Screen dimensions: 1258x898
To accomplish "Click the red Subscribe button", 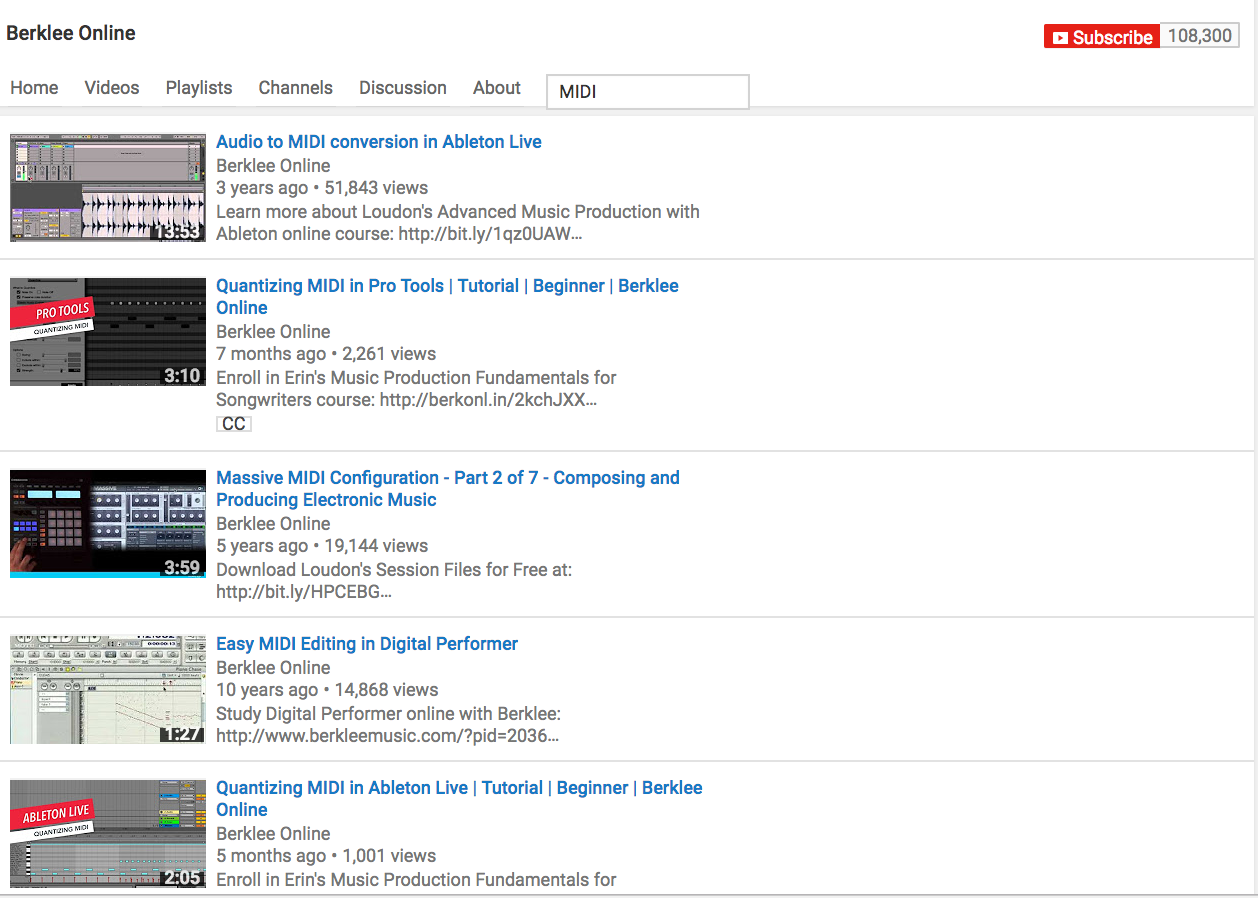I will tap(1101, 37).
